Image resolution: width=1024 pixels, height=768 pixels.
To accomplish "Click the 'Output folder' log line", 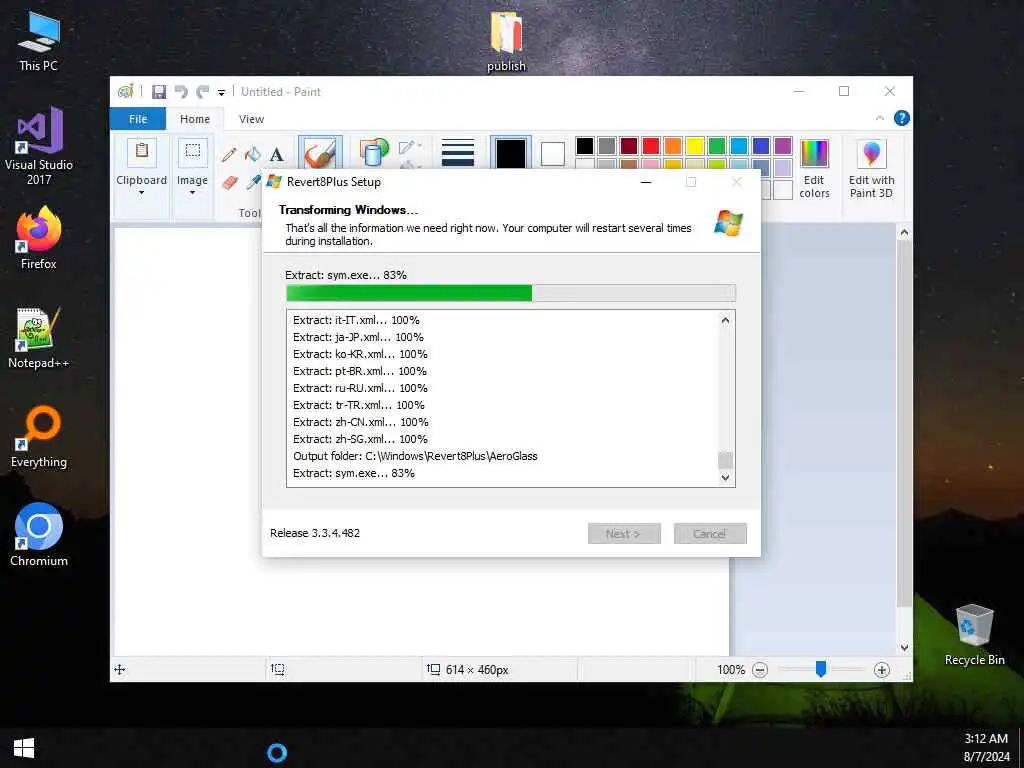I will pos(415,456).
